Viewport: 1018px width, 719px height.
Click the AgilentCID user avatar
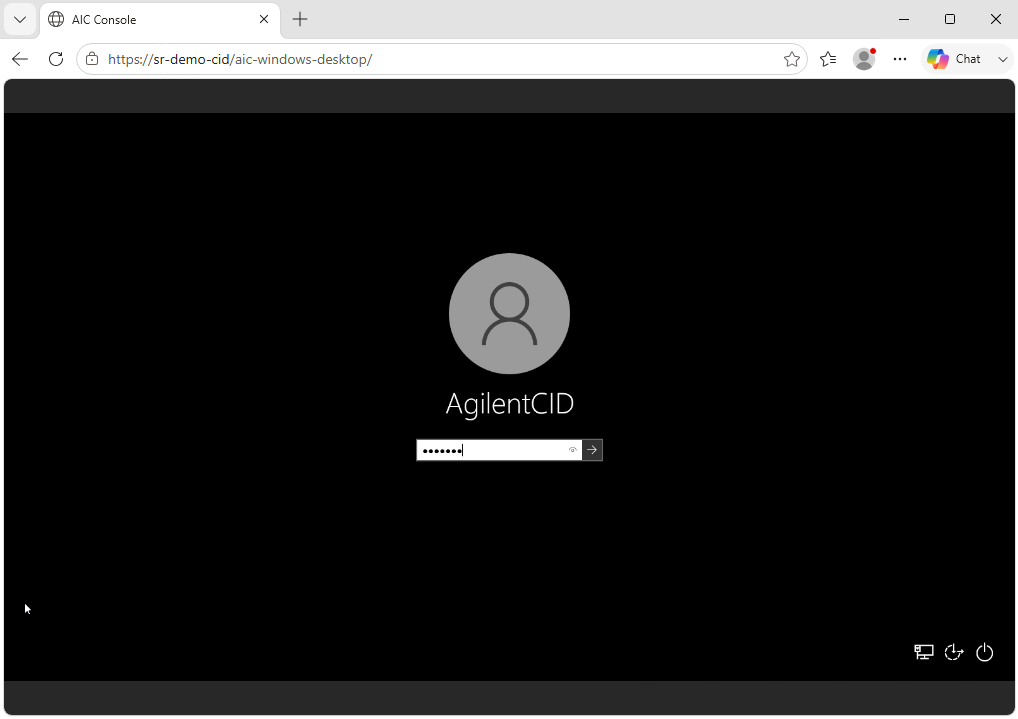point(509,314)
